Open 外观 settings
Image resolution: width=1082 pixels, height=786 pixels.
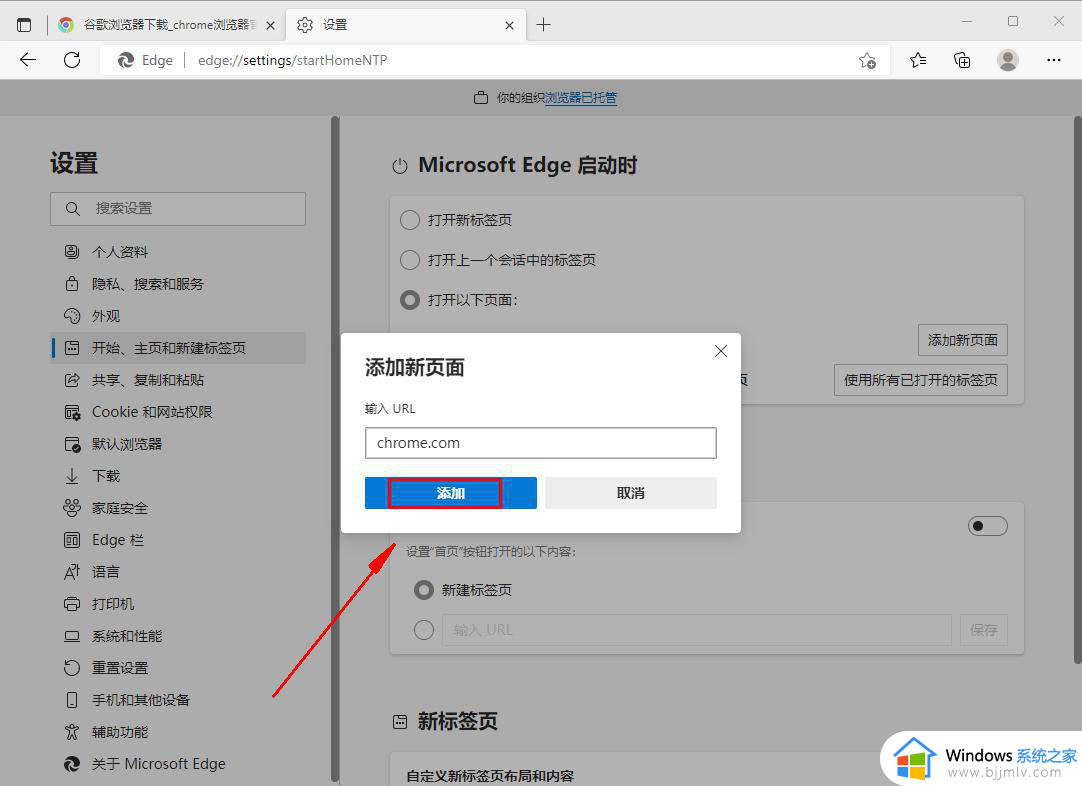click(x=178, y=316)
